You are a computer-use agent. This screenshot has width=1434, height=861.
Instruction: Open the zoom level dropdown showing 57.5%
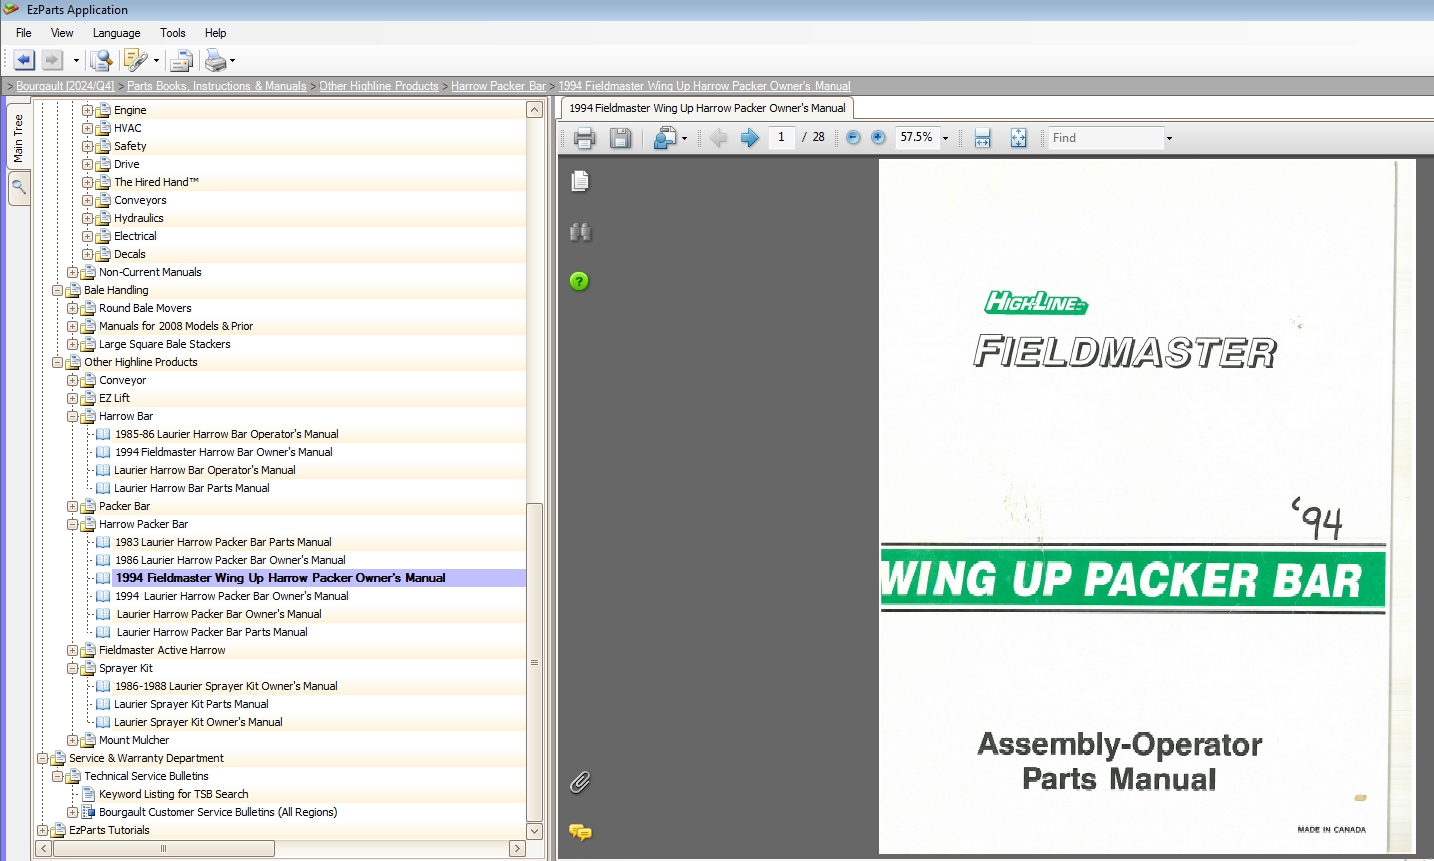coord(944,138)
